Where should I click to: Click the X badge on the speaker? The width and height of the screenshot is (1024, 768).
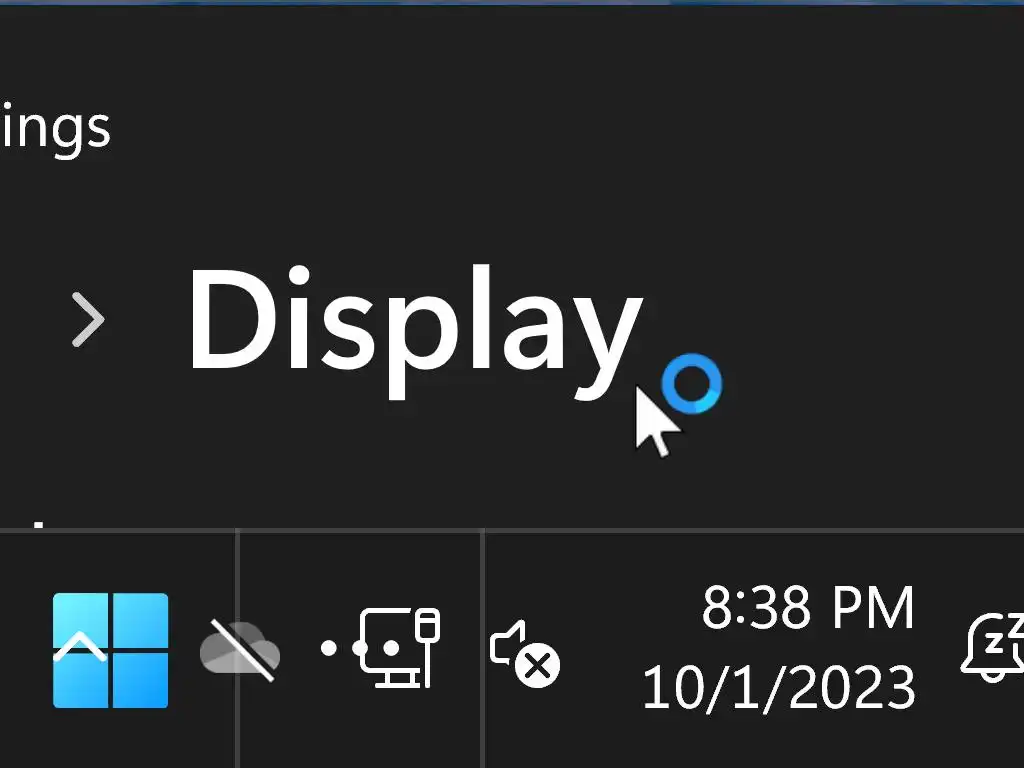(x=538, y=666)
